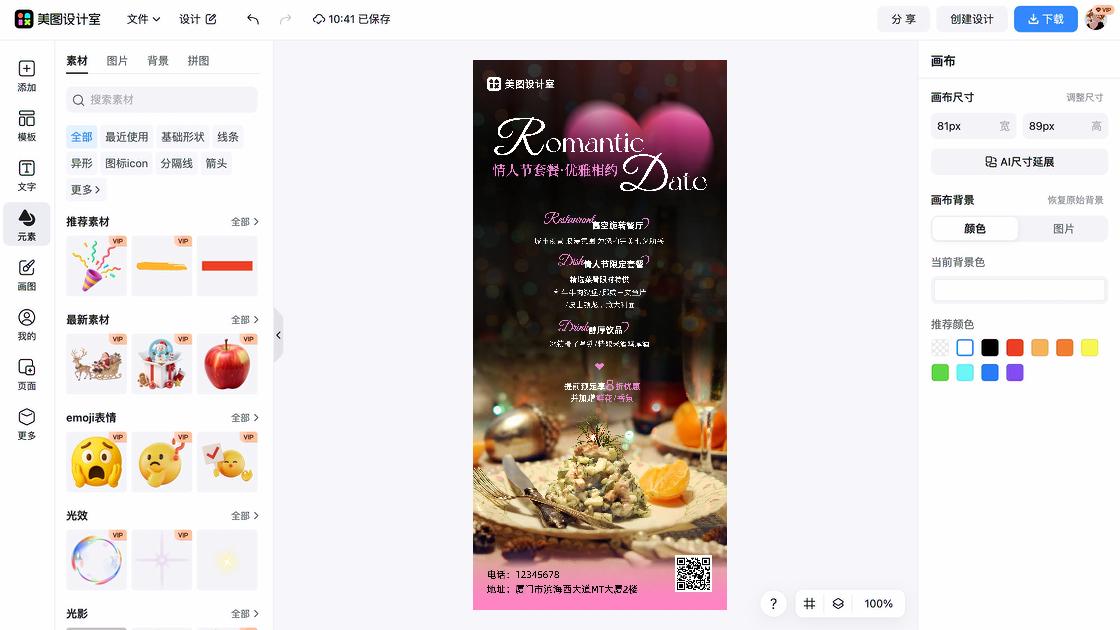Click the blue 下载 download button
The height and width of the screenshot is (630, 1120).
1046,19
